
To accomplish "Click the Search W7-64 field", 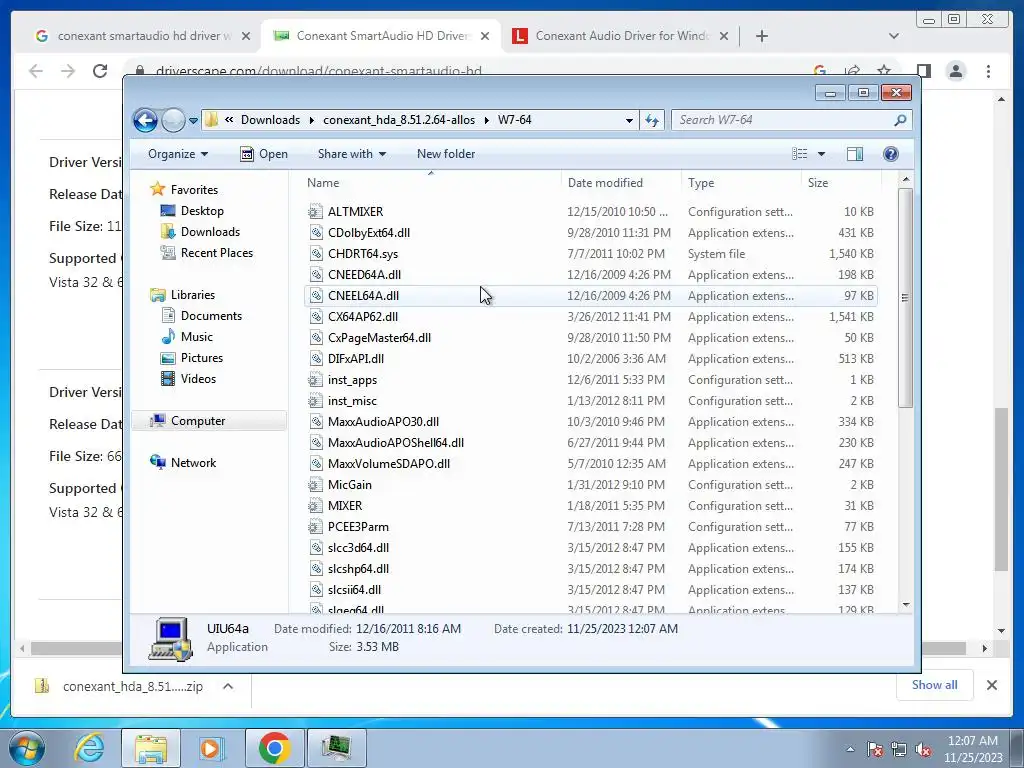I will 791,120.
